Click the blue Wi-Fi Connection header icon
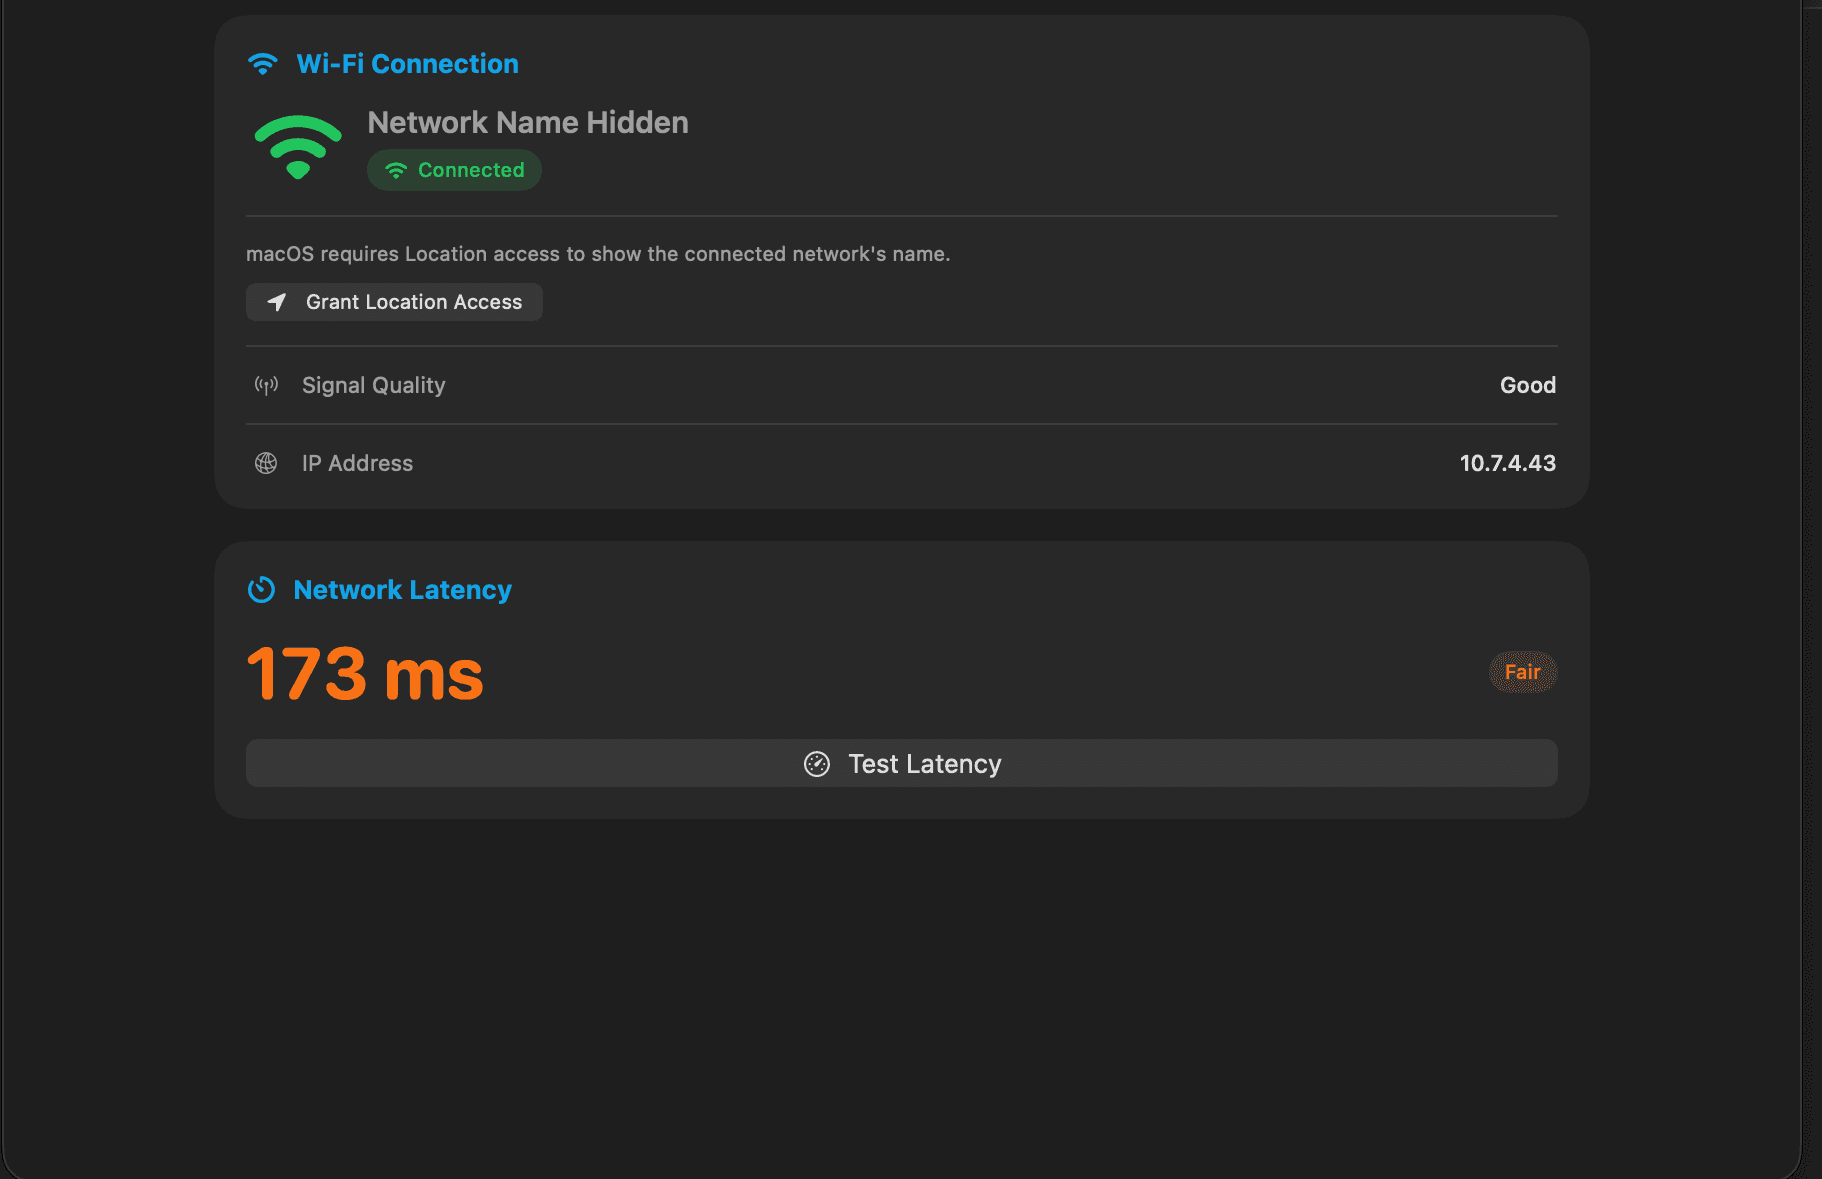 tap(263, 64)
